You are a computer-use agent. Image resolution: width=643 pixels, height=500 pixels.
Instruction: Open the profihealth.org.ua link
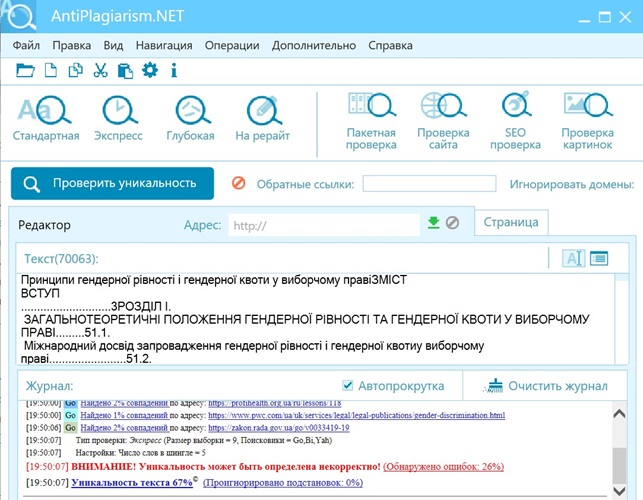click(x=275, y=403)
